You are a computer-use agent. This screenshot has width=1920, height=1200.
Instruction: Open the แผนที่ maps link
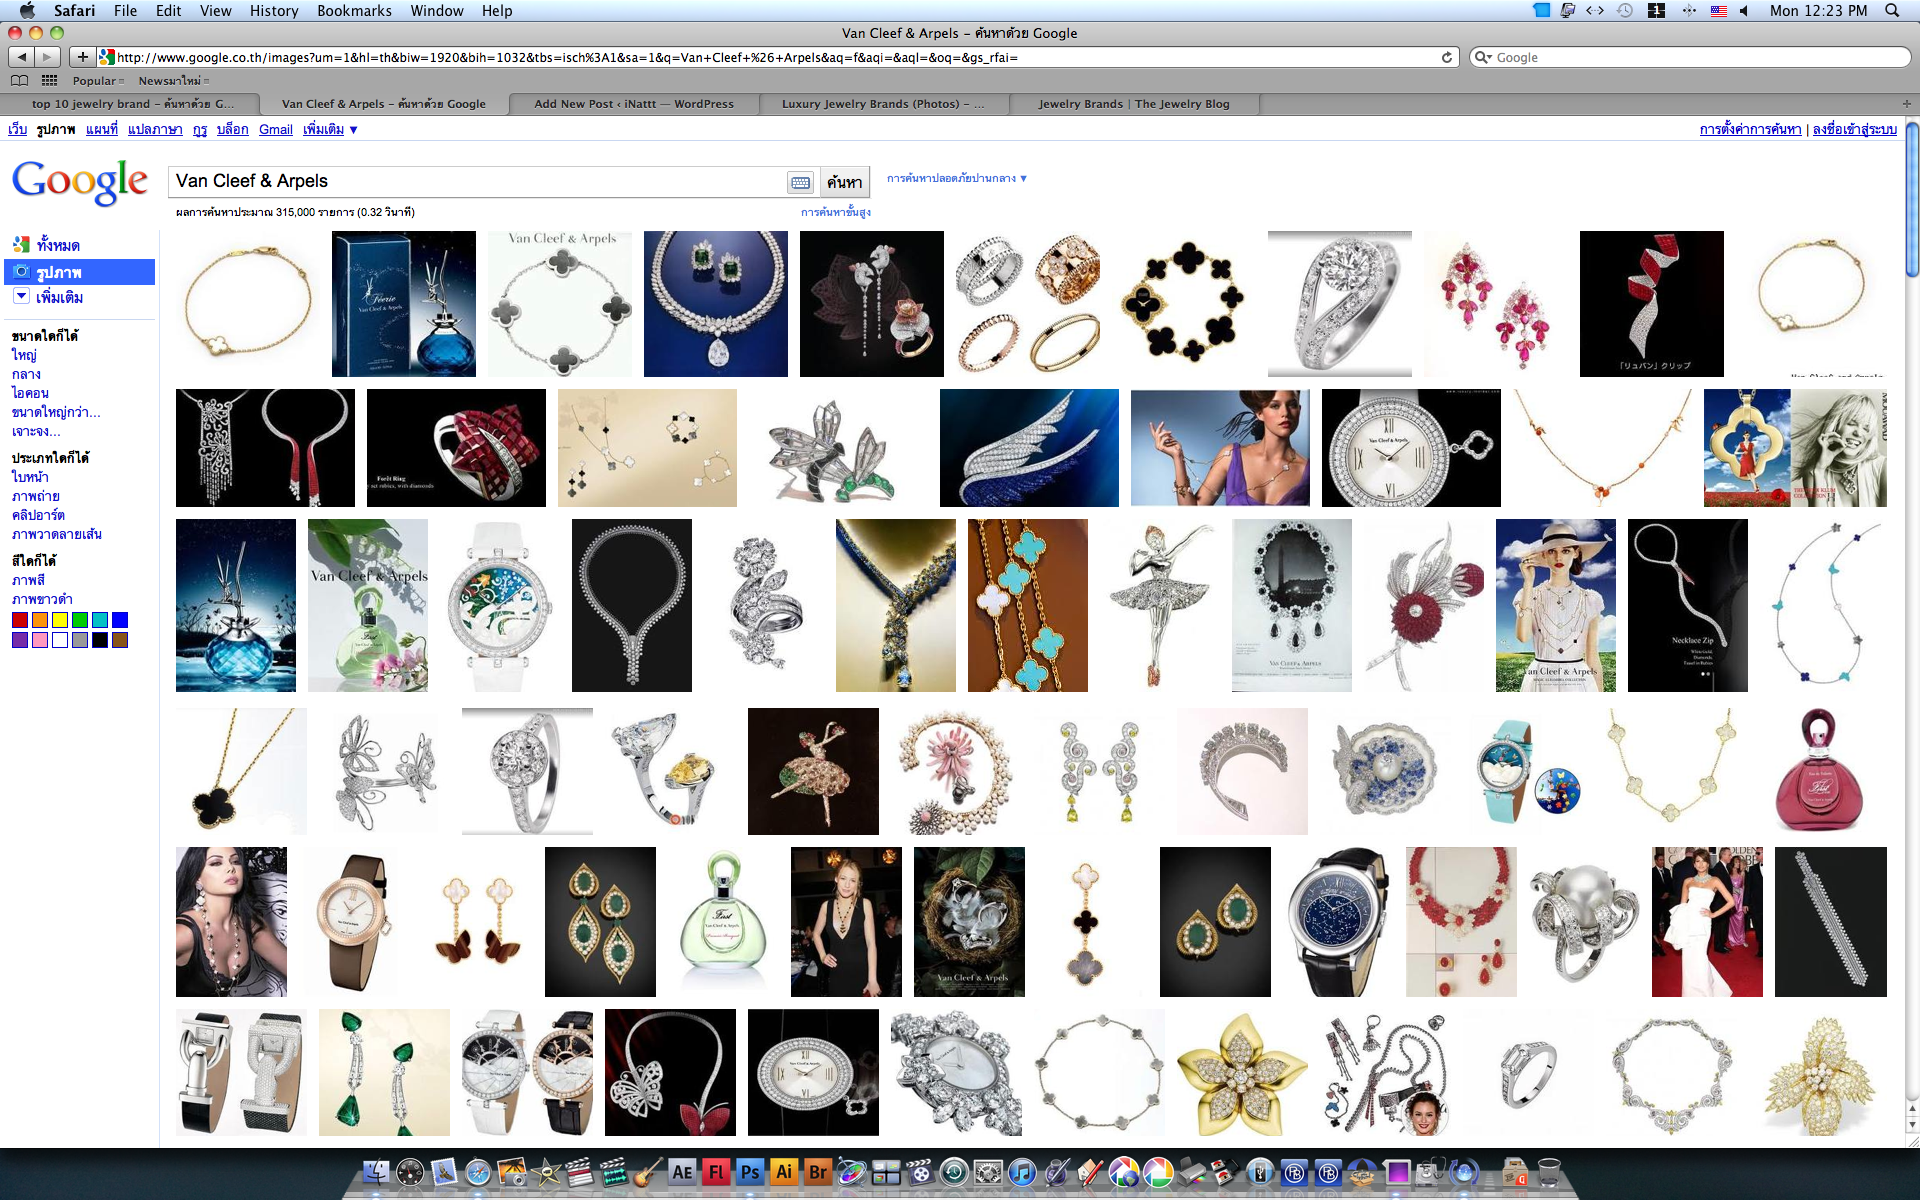tap(101, 130)
